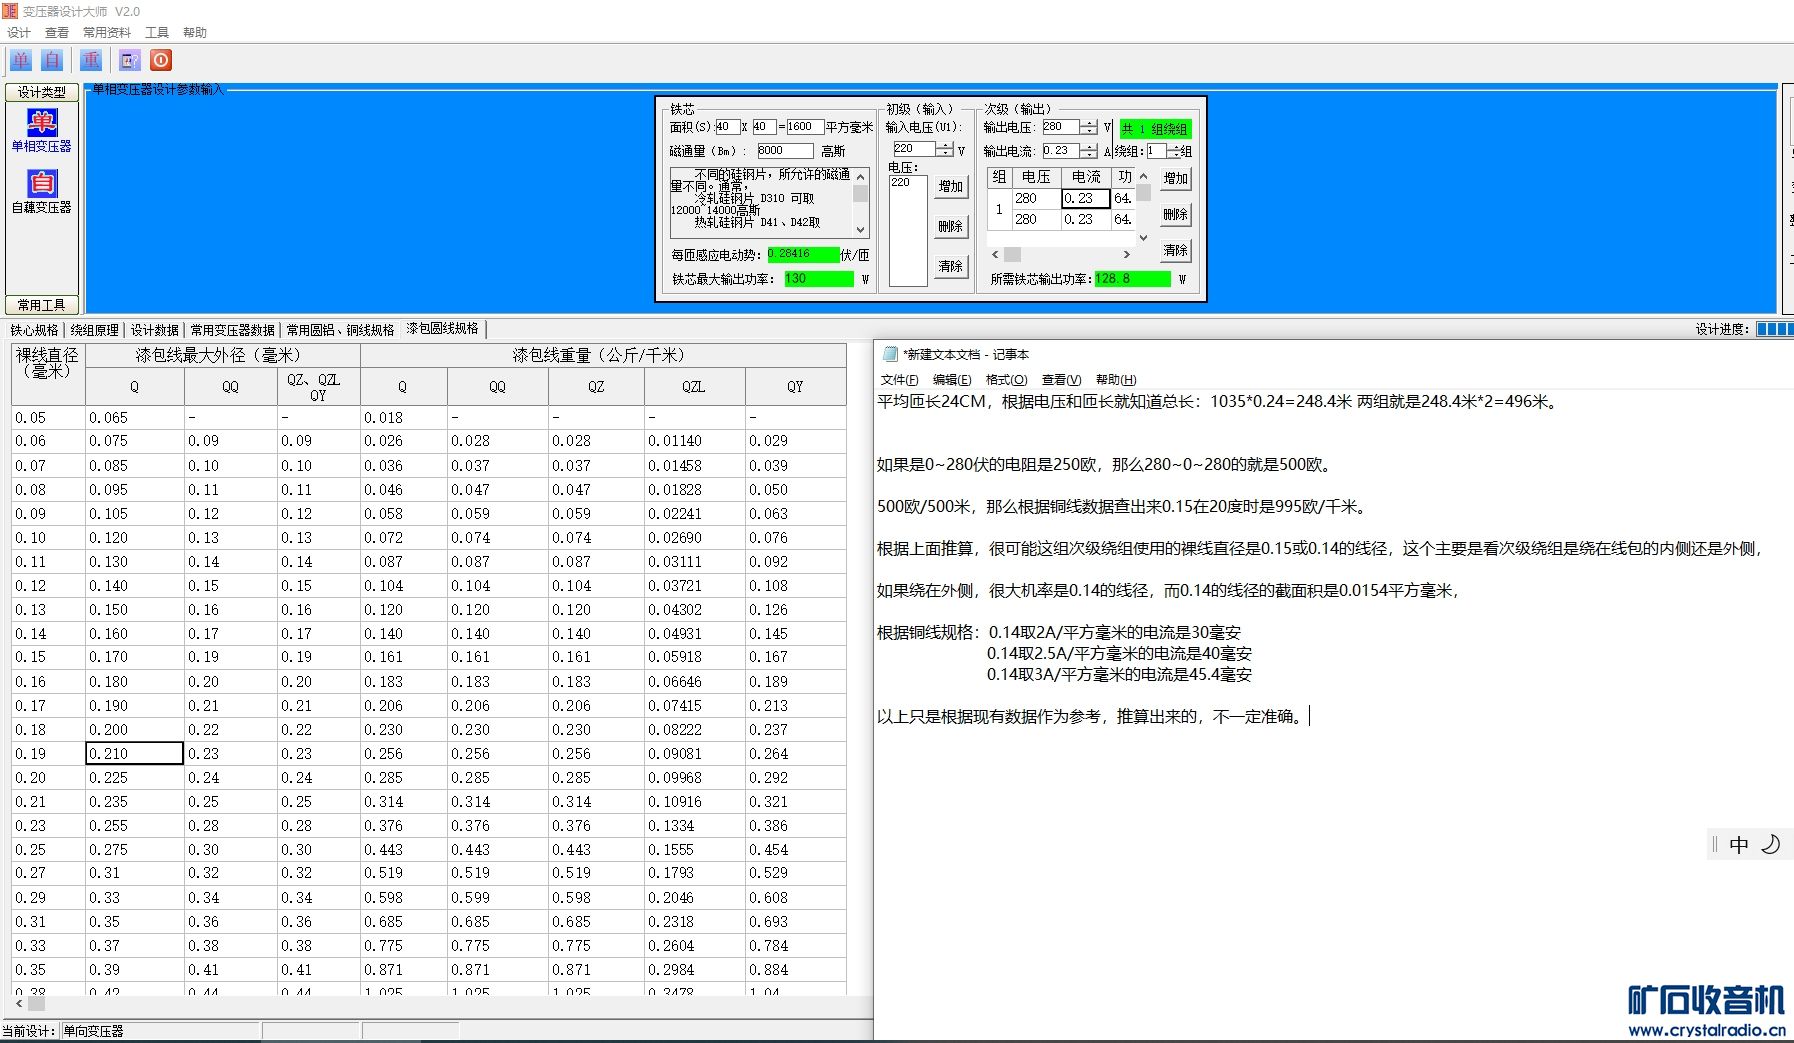Open Notepad's 格式(O) menu

click(x=1006, y=380)
